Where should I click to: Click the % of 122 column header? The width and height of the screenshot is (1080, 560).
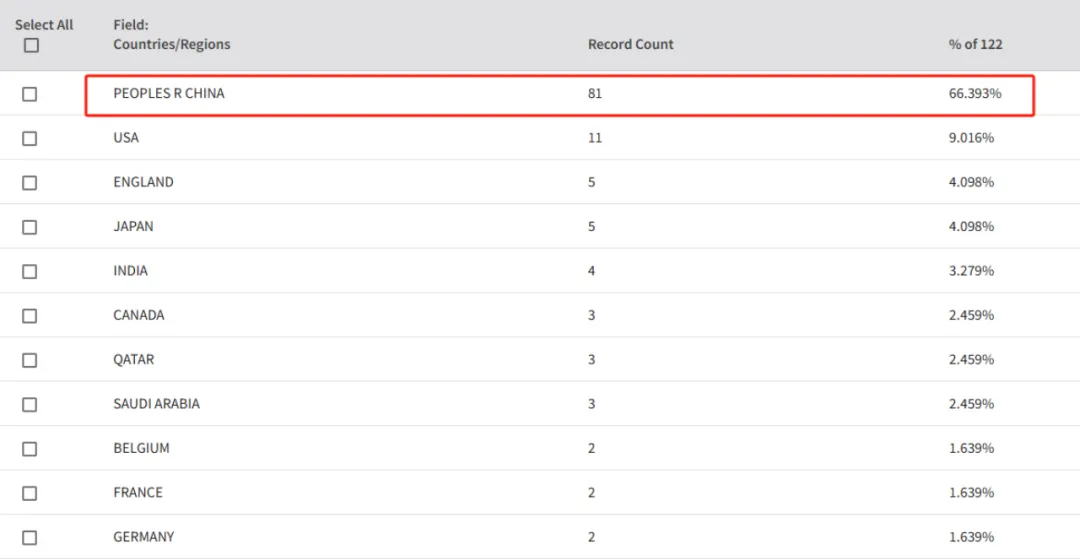click(975, 44)
